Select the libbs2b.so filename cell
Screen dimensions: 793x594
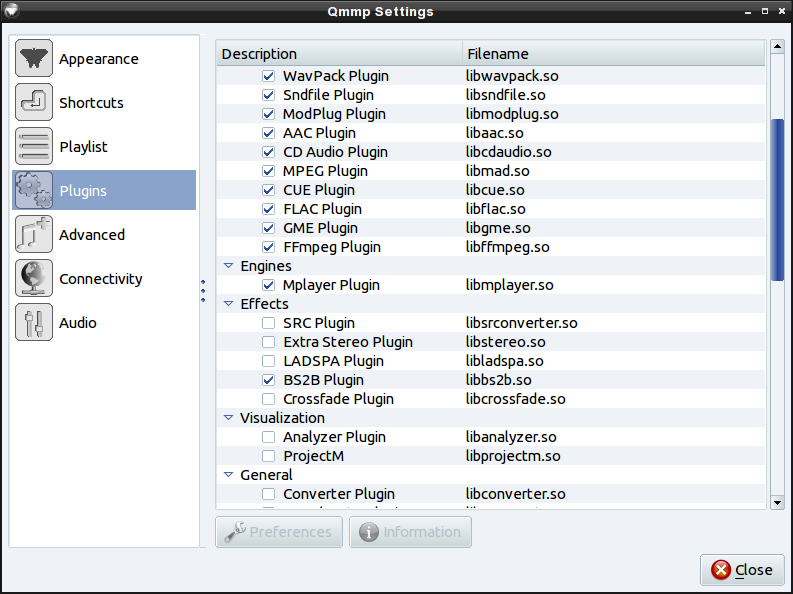click(613, 380)
